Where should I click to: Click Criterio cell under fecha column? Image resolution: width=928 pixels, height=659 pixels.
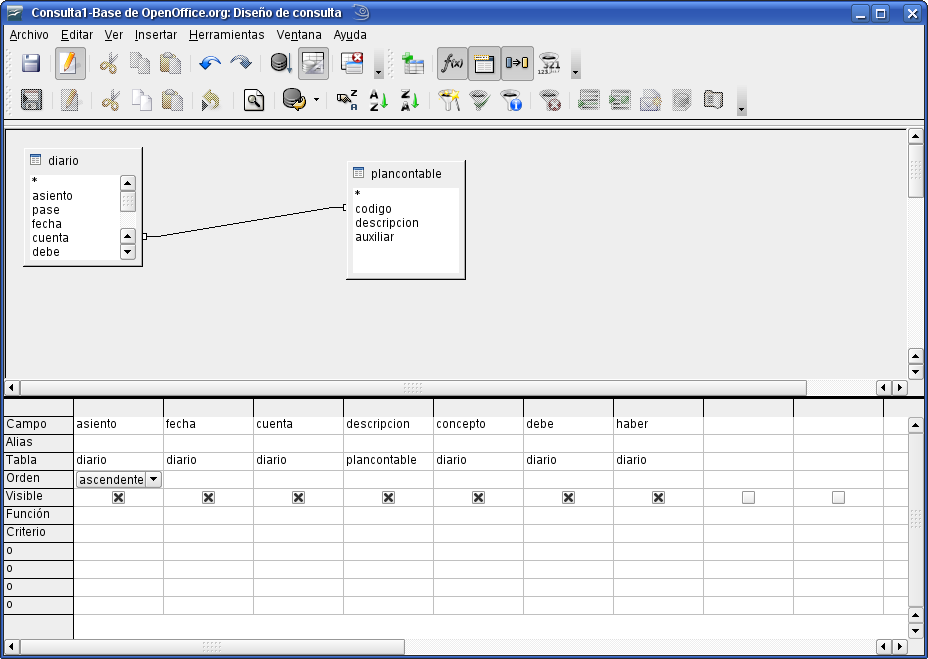coord(208,533)
